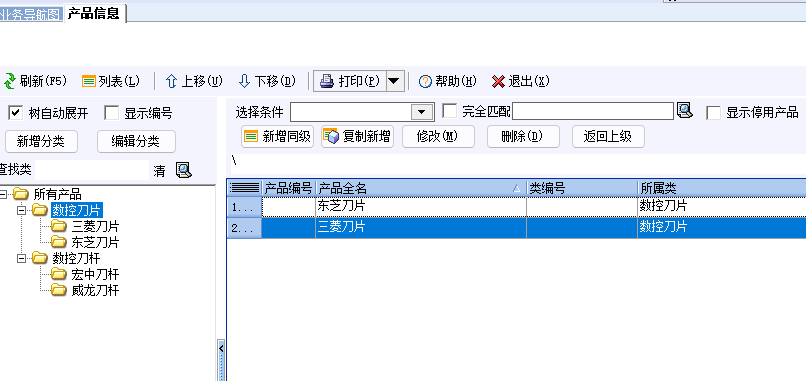Open the 列表(L) list view
Viewport: 806px width, 381px height.
tap(111, 81)
